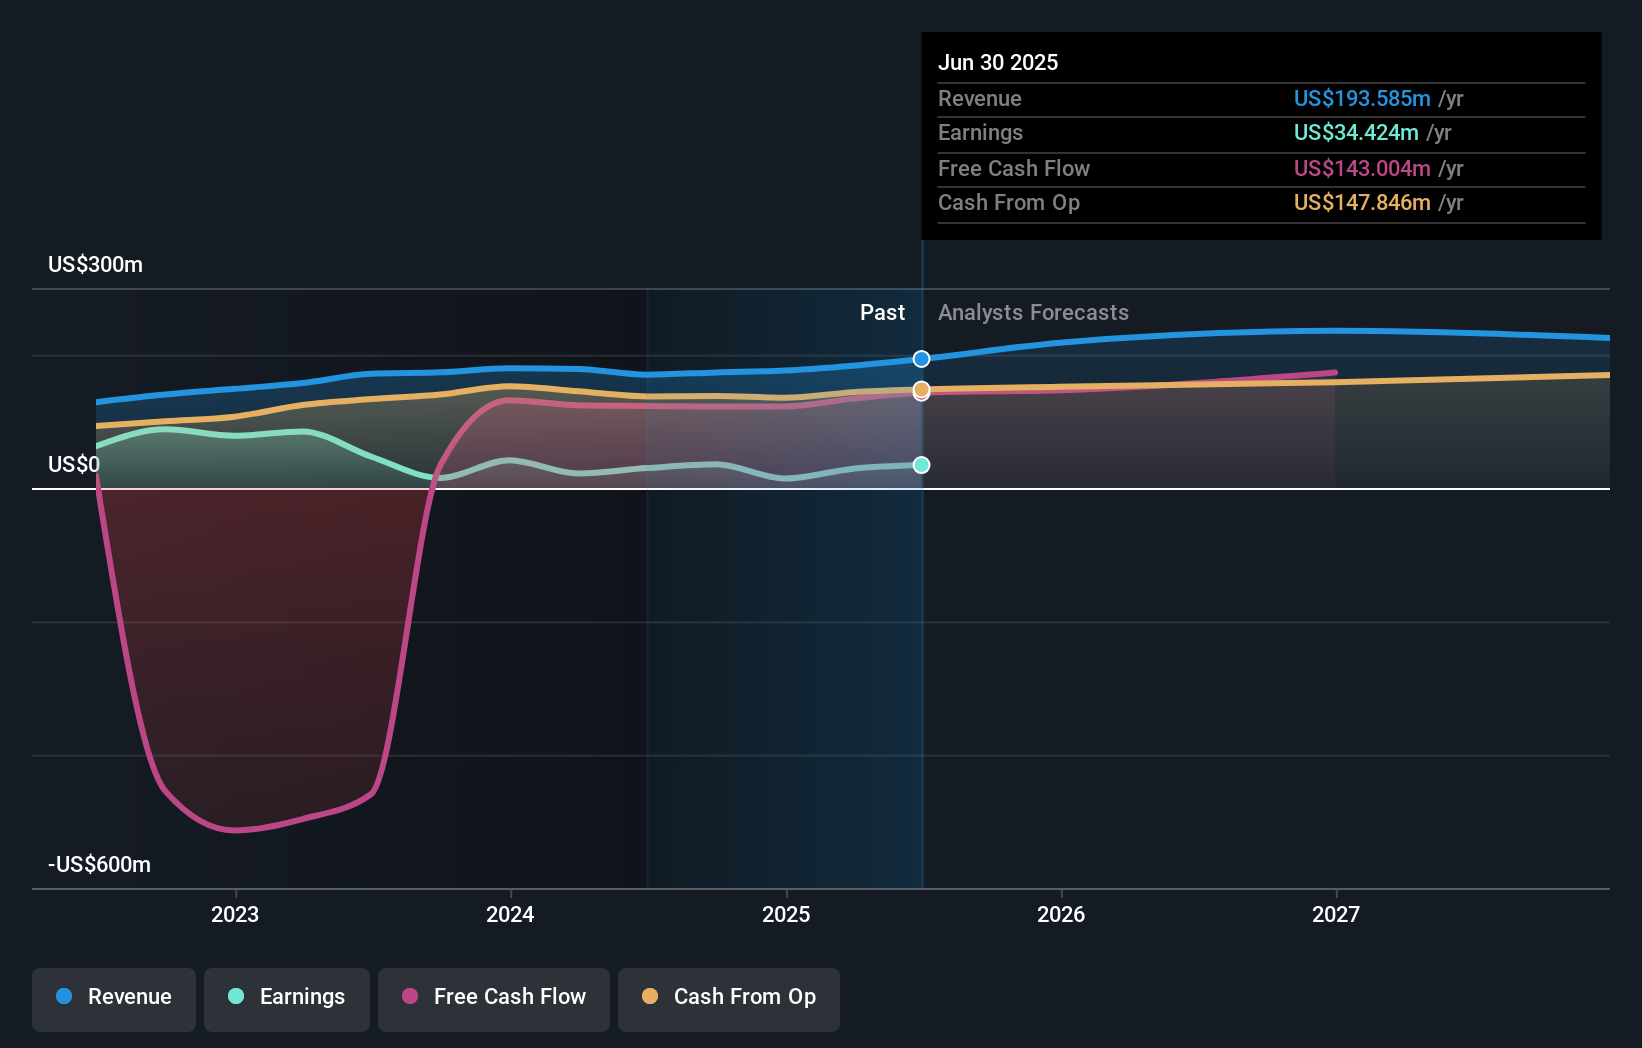Image resolution: width=1642 pixels, height=1048 pixels.
Task: Toggle the Cash From Op series in the legend
Action: [x=729, y=999]
